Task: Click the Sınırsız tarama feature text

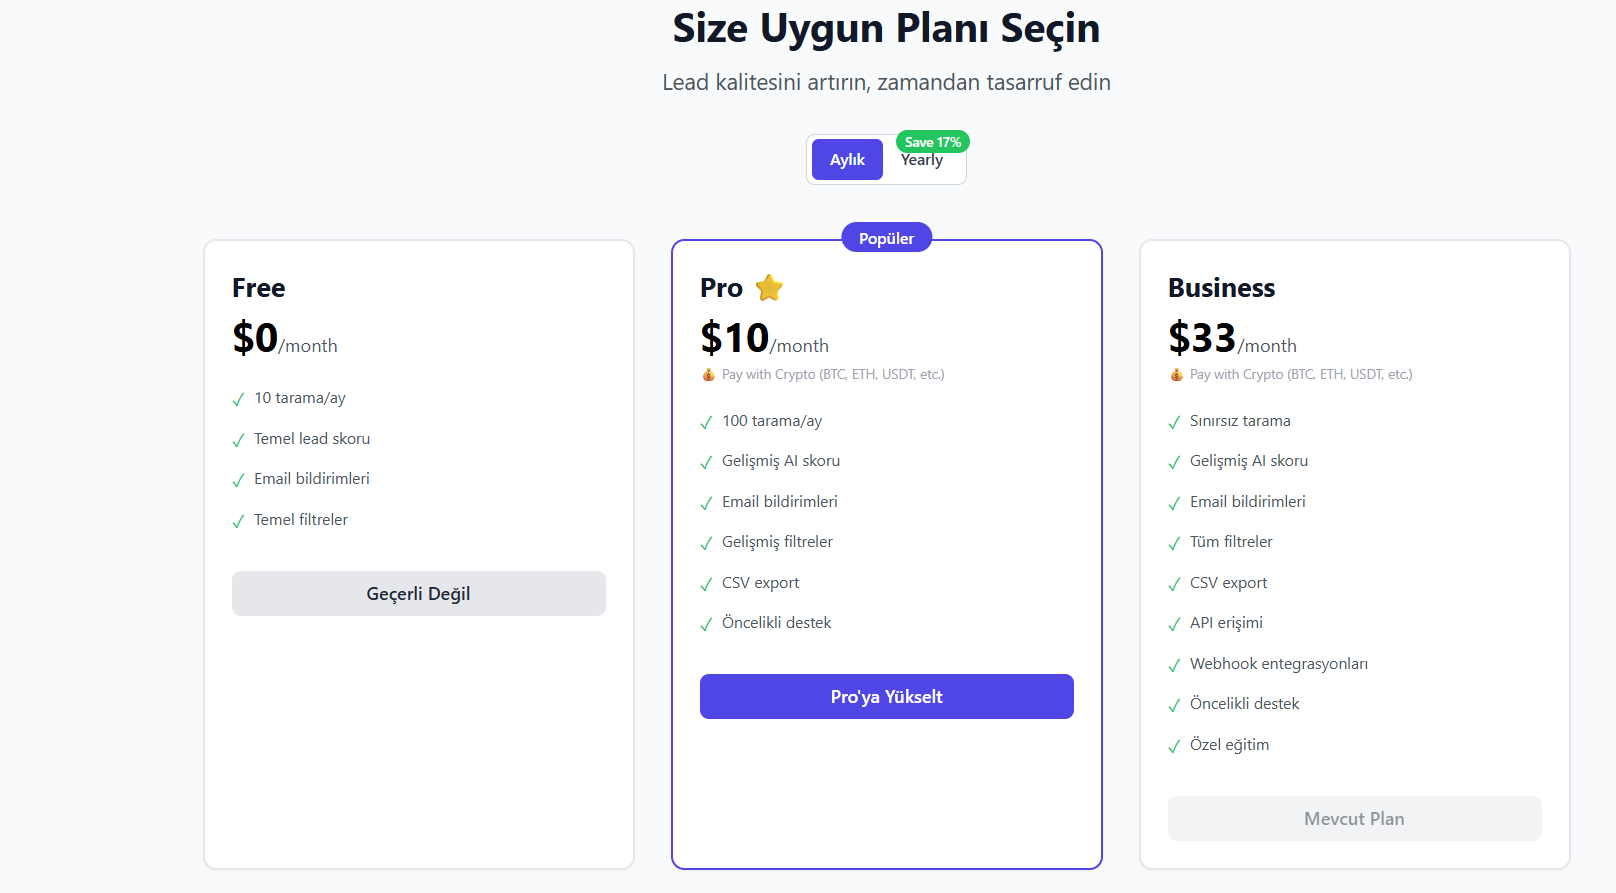Action: click(x=1240, y=421)
